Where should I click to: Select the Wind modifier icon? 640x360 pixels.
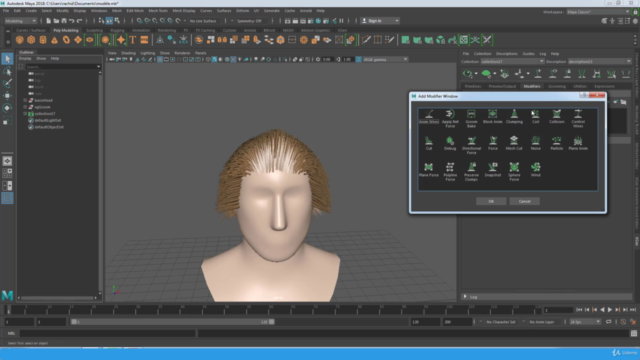[x=535, y=170]
